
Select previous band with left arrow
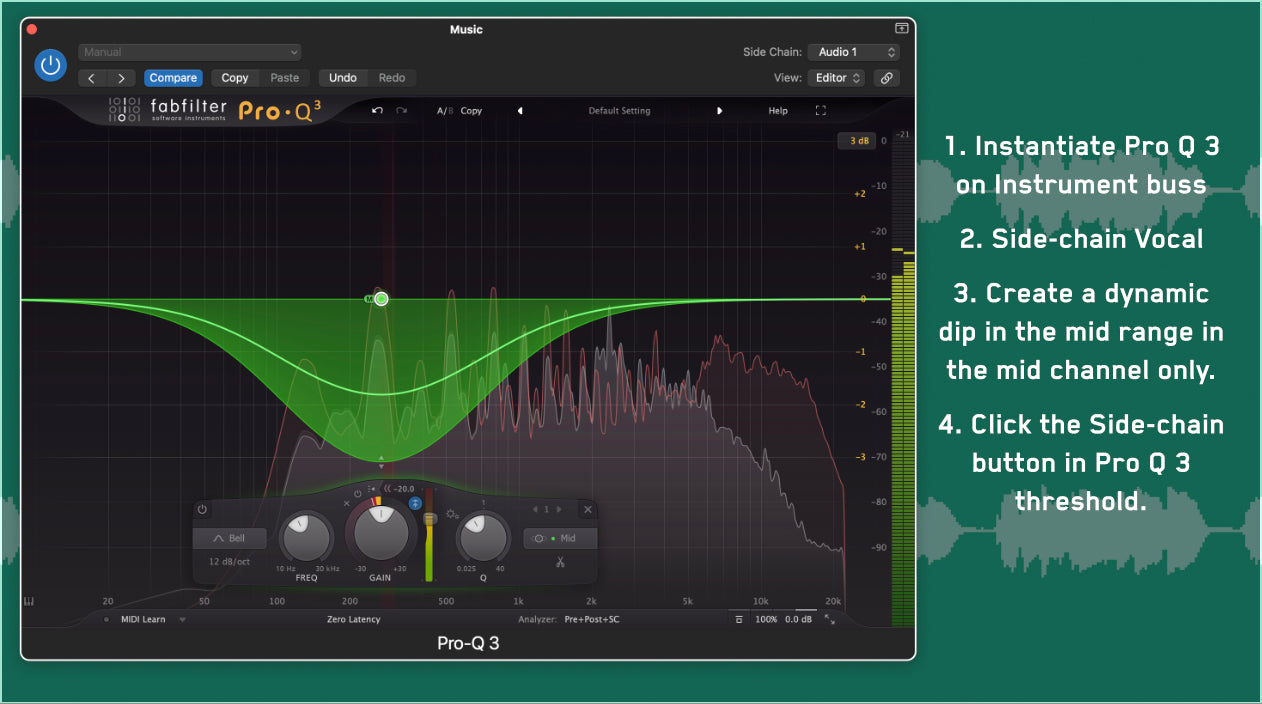534,510
